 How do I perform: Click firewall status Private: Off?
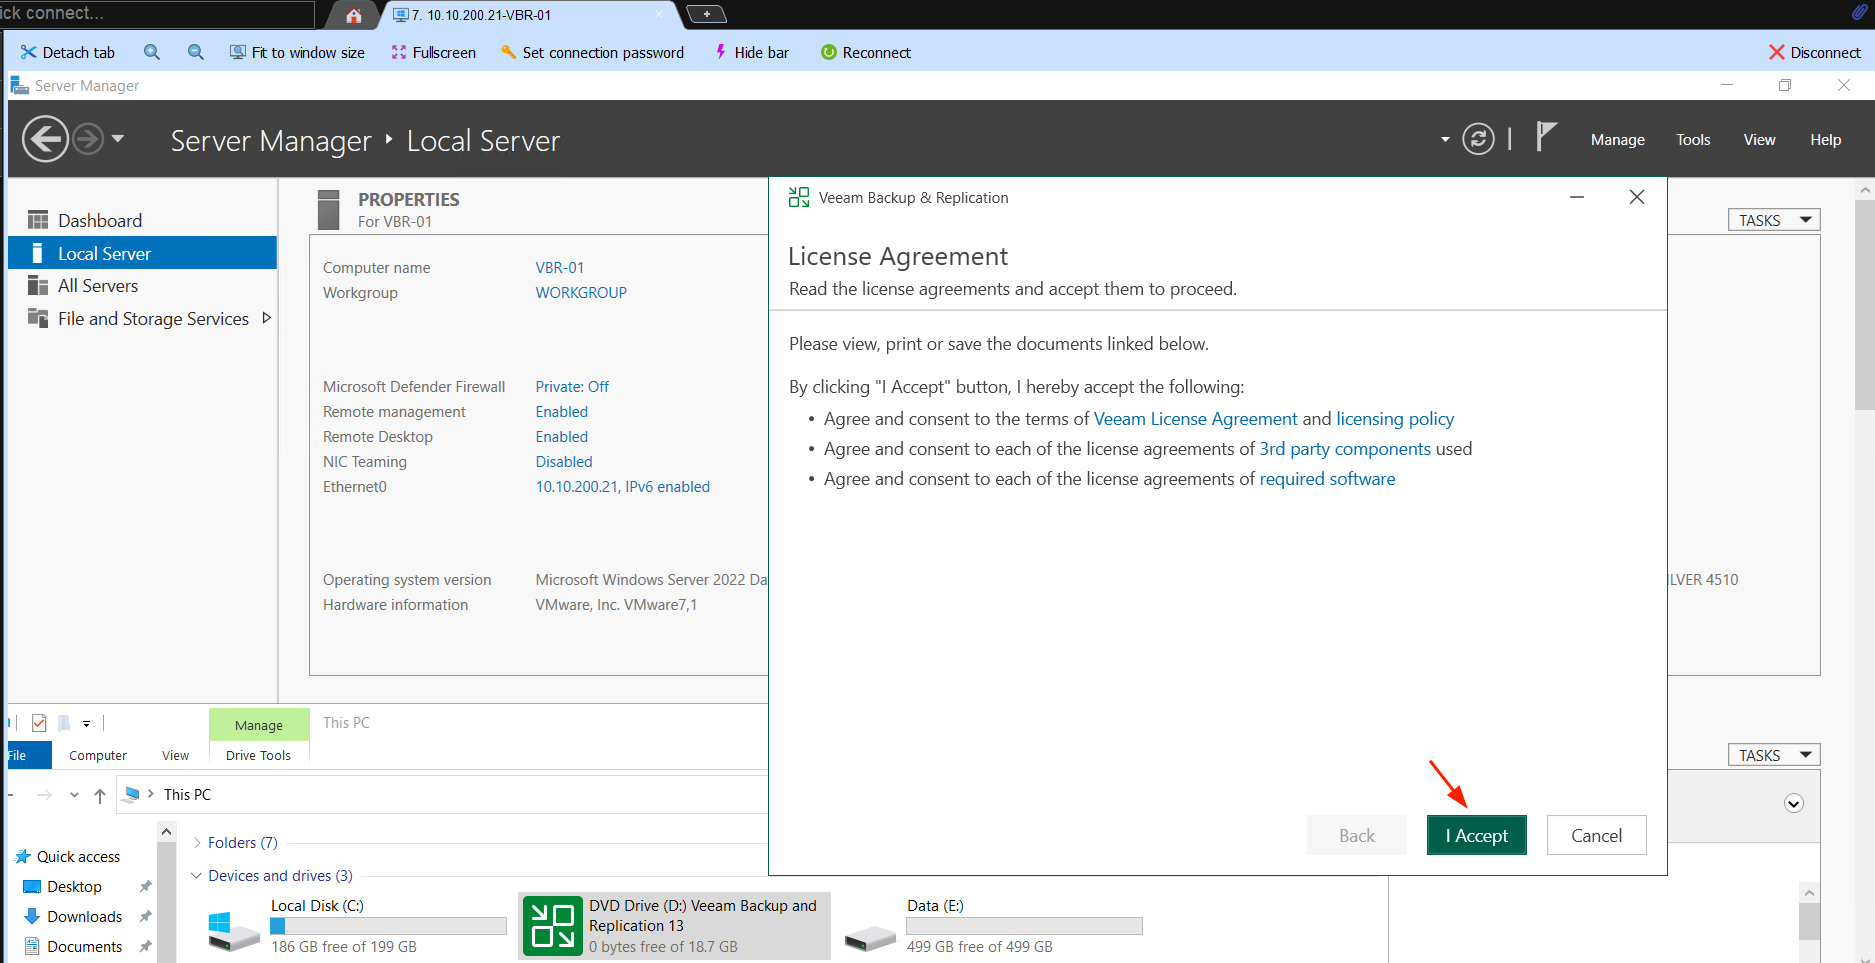pyautogui.click(x=572, y=387)
